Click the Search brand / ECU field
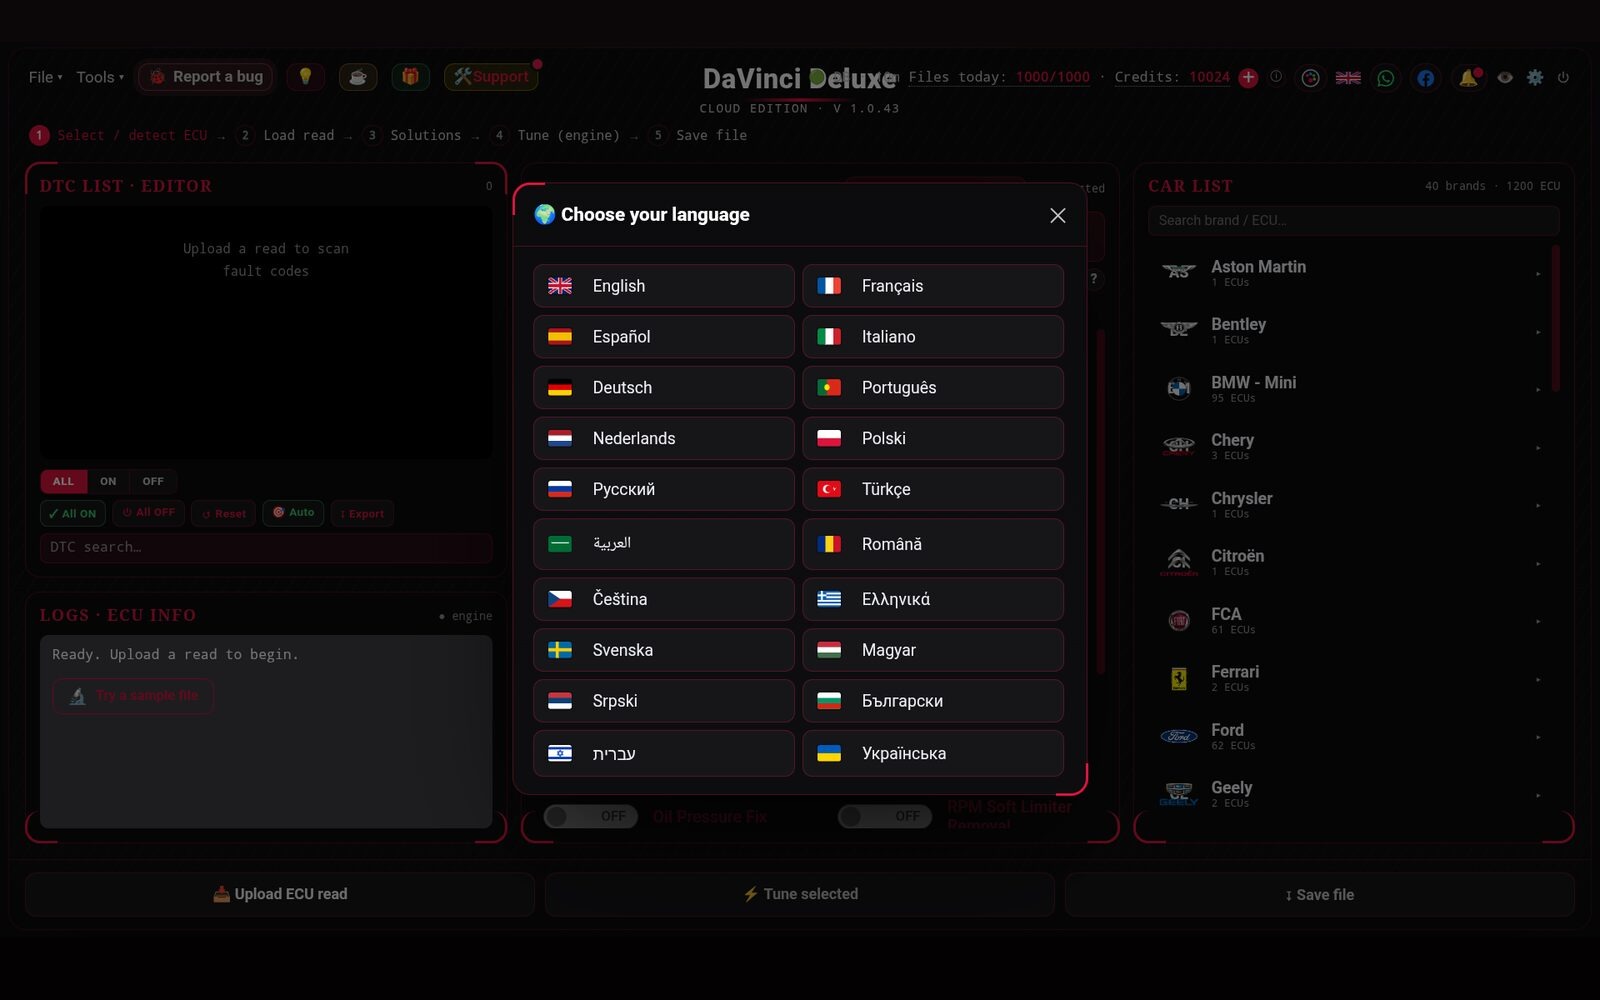The height and width of the screenshot is (1000, 1600). click(1353, 221)
